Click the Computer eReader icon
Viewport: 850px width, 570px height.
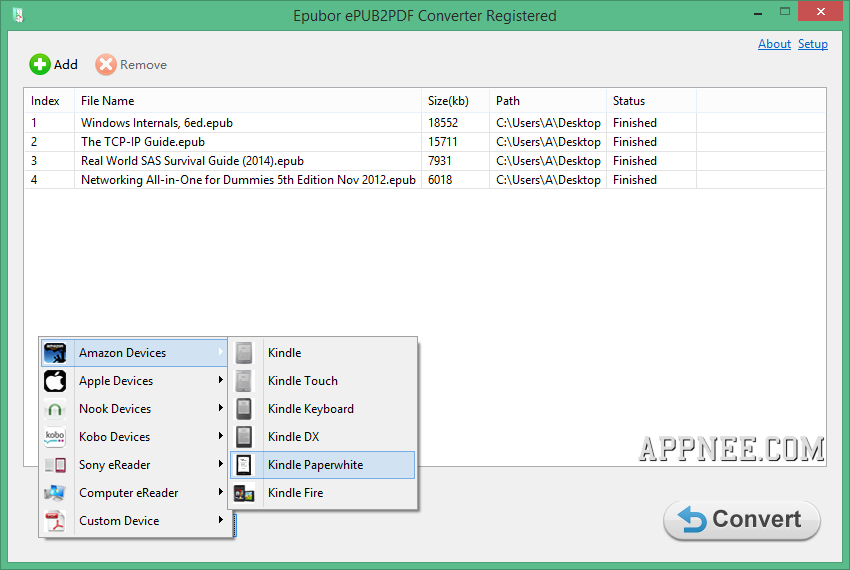coord(55,493)
